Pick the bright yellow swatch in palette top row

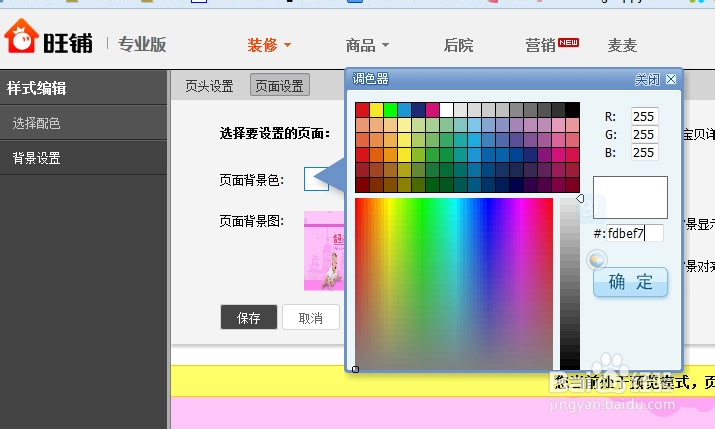click(x=377, y=110)
